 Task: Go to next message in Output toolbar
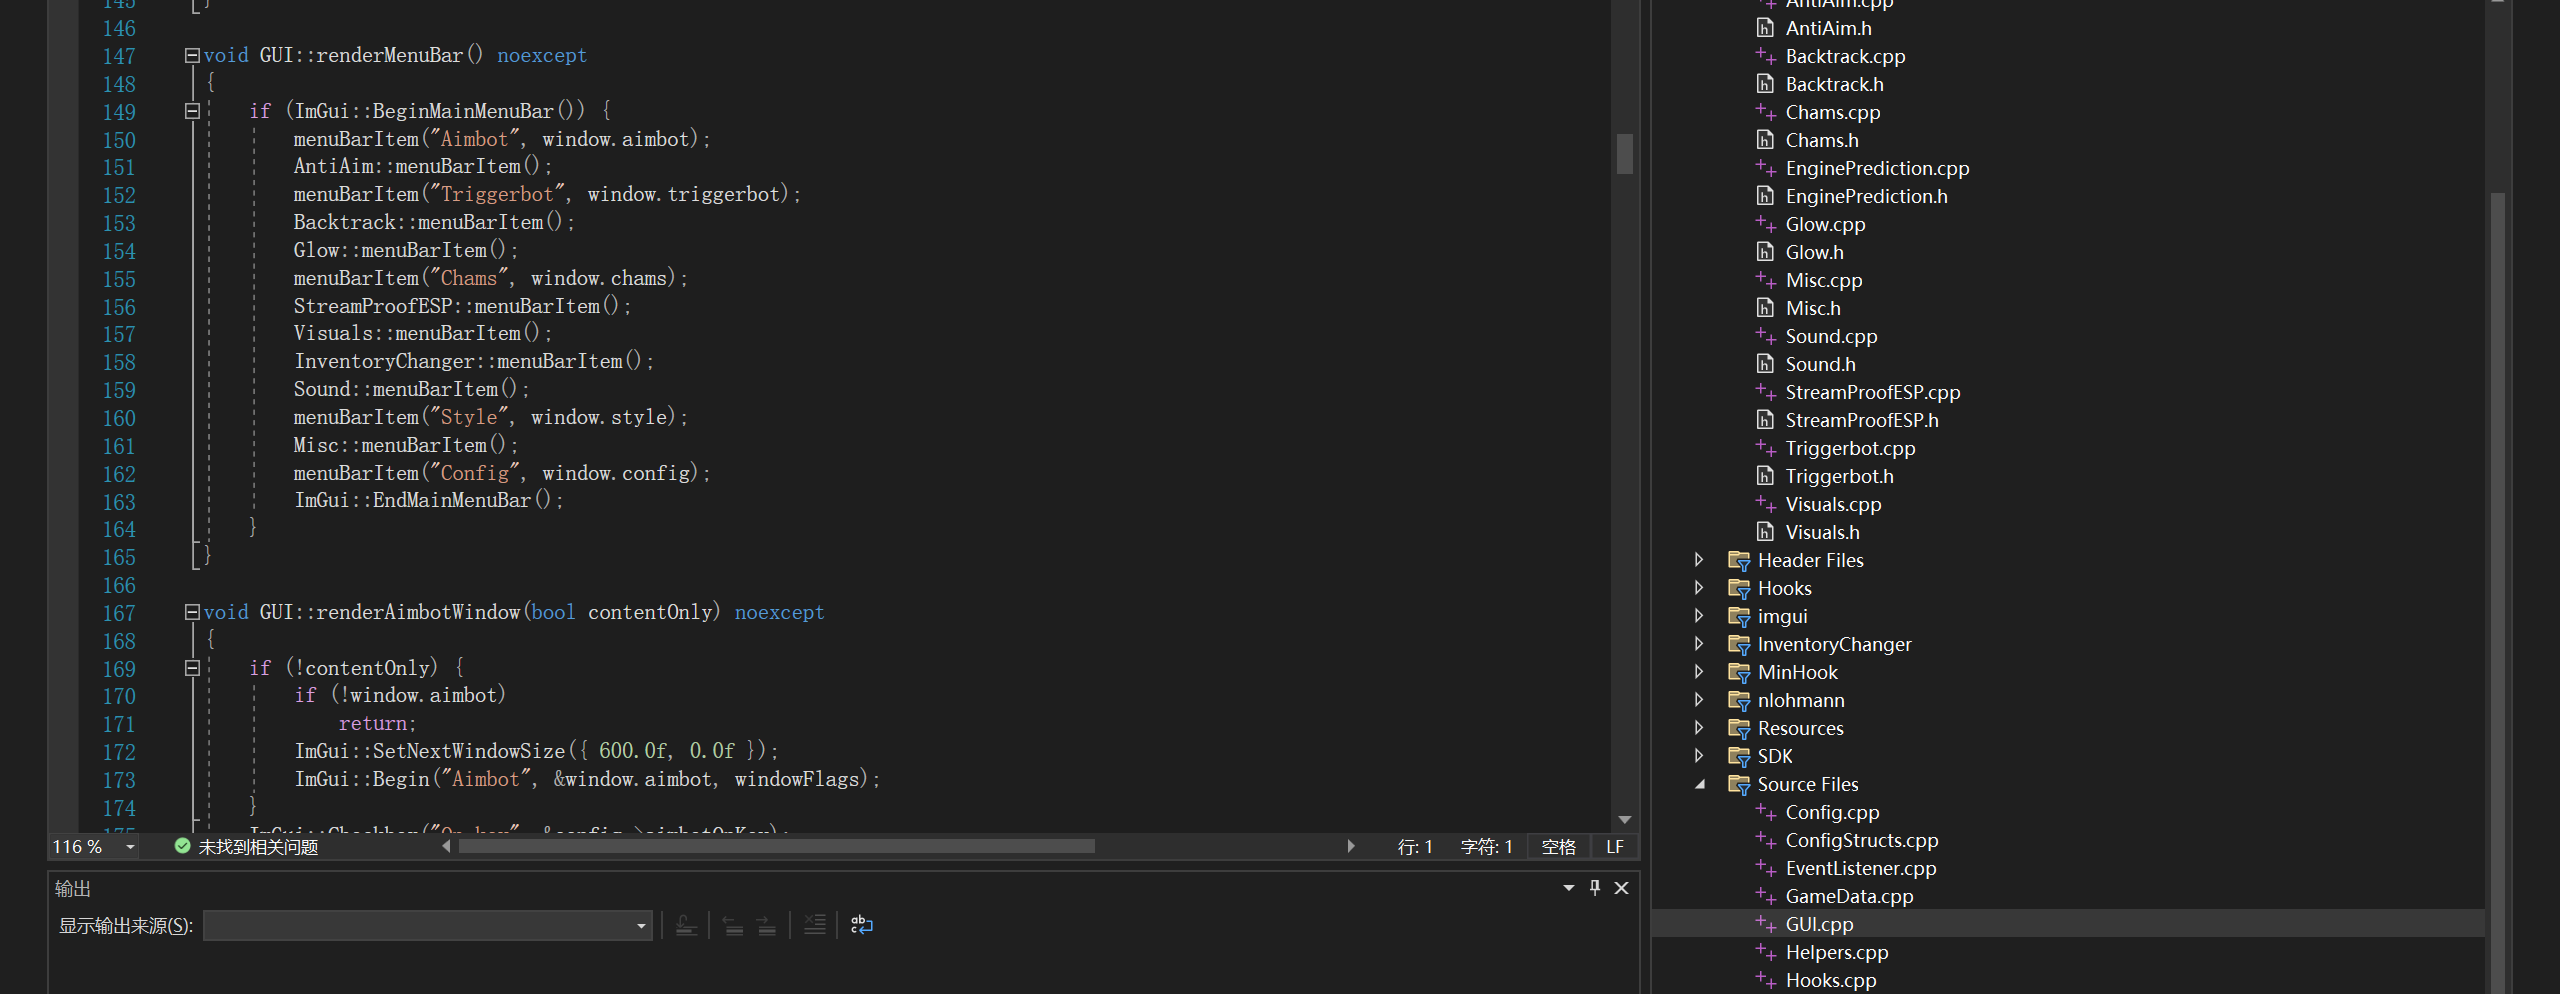[x=767, y=924]
